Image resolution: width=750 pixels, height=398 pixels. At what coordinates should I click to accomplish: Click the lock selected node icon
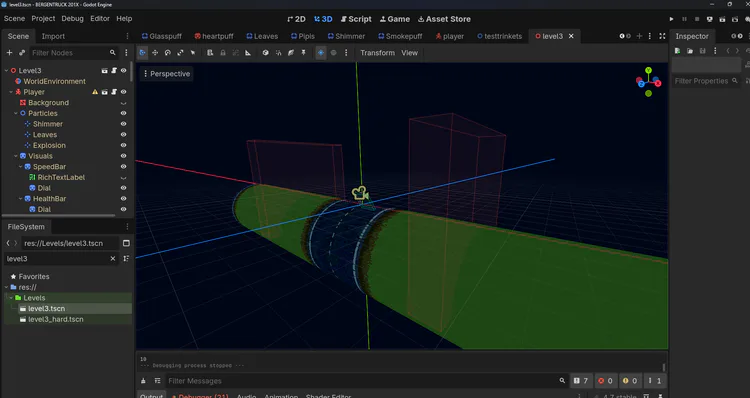223,53
